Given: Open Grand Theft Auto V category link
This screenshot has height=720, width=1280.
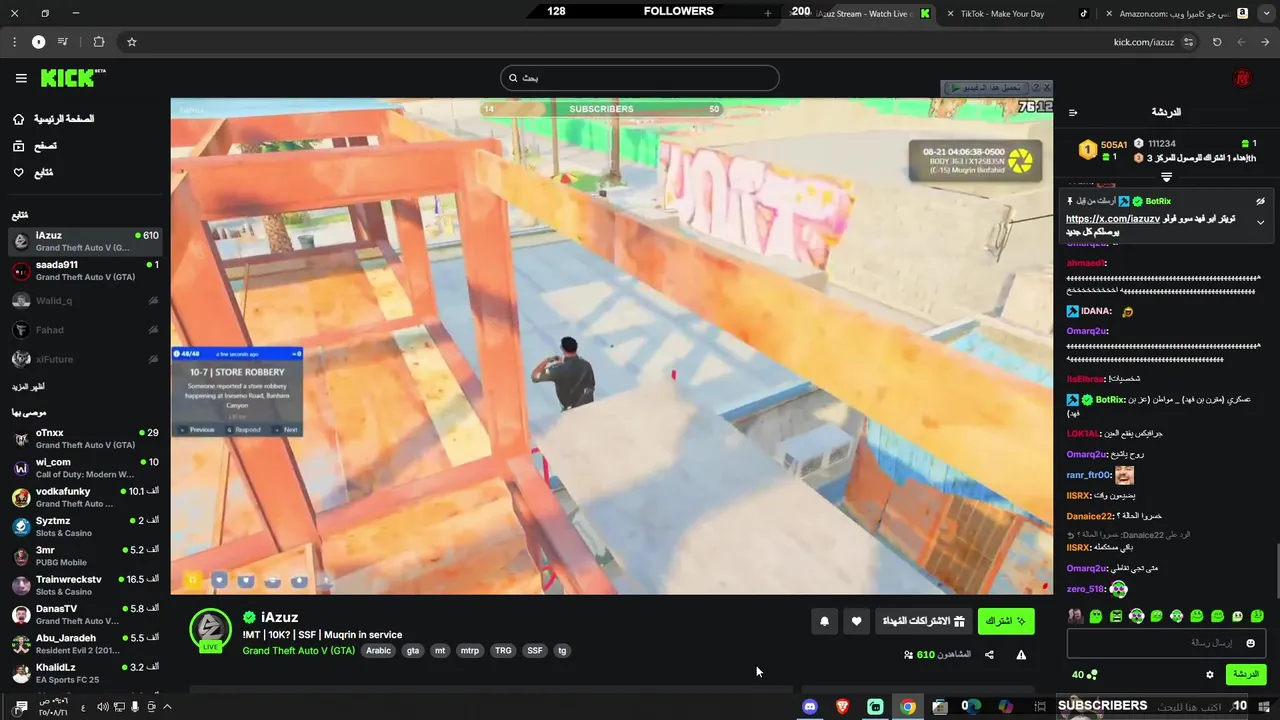Looking at the screenshot, I should (x=299, y=650).
